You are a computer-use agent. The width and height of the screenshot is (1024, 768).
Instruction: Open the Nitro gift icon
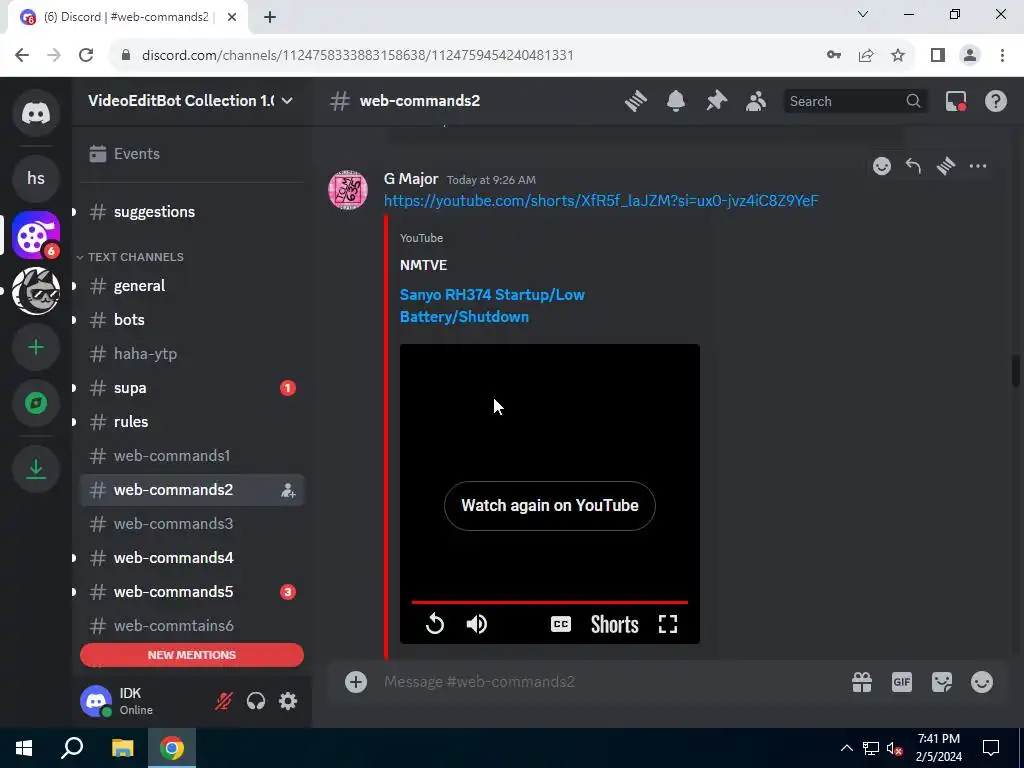[x=862, y=682]
